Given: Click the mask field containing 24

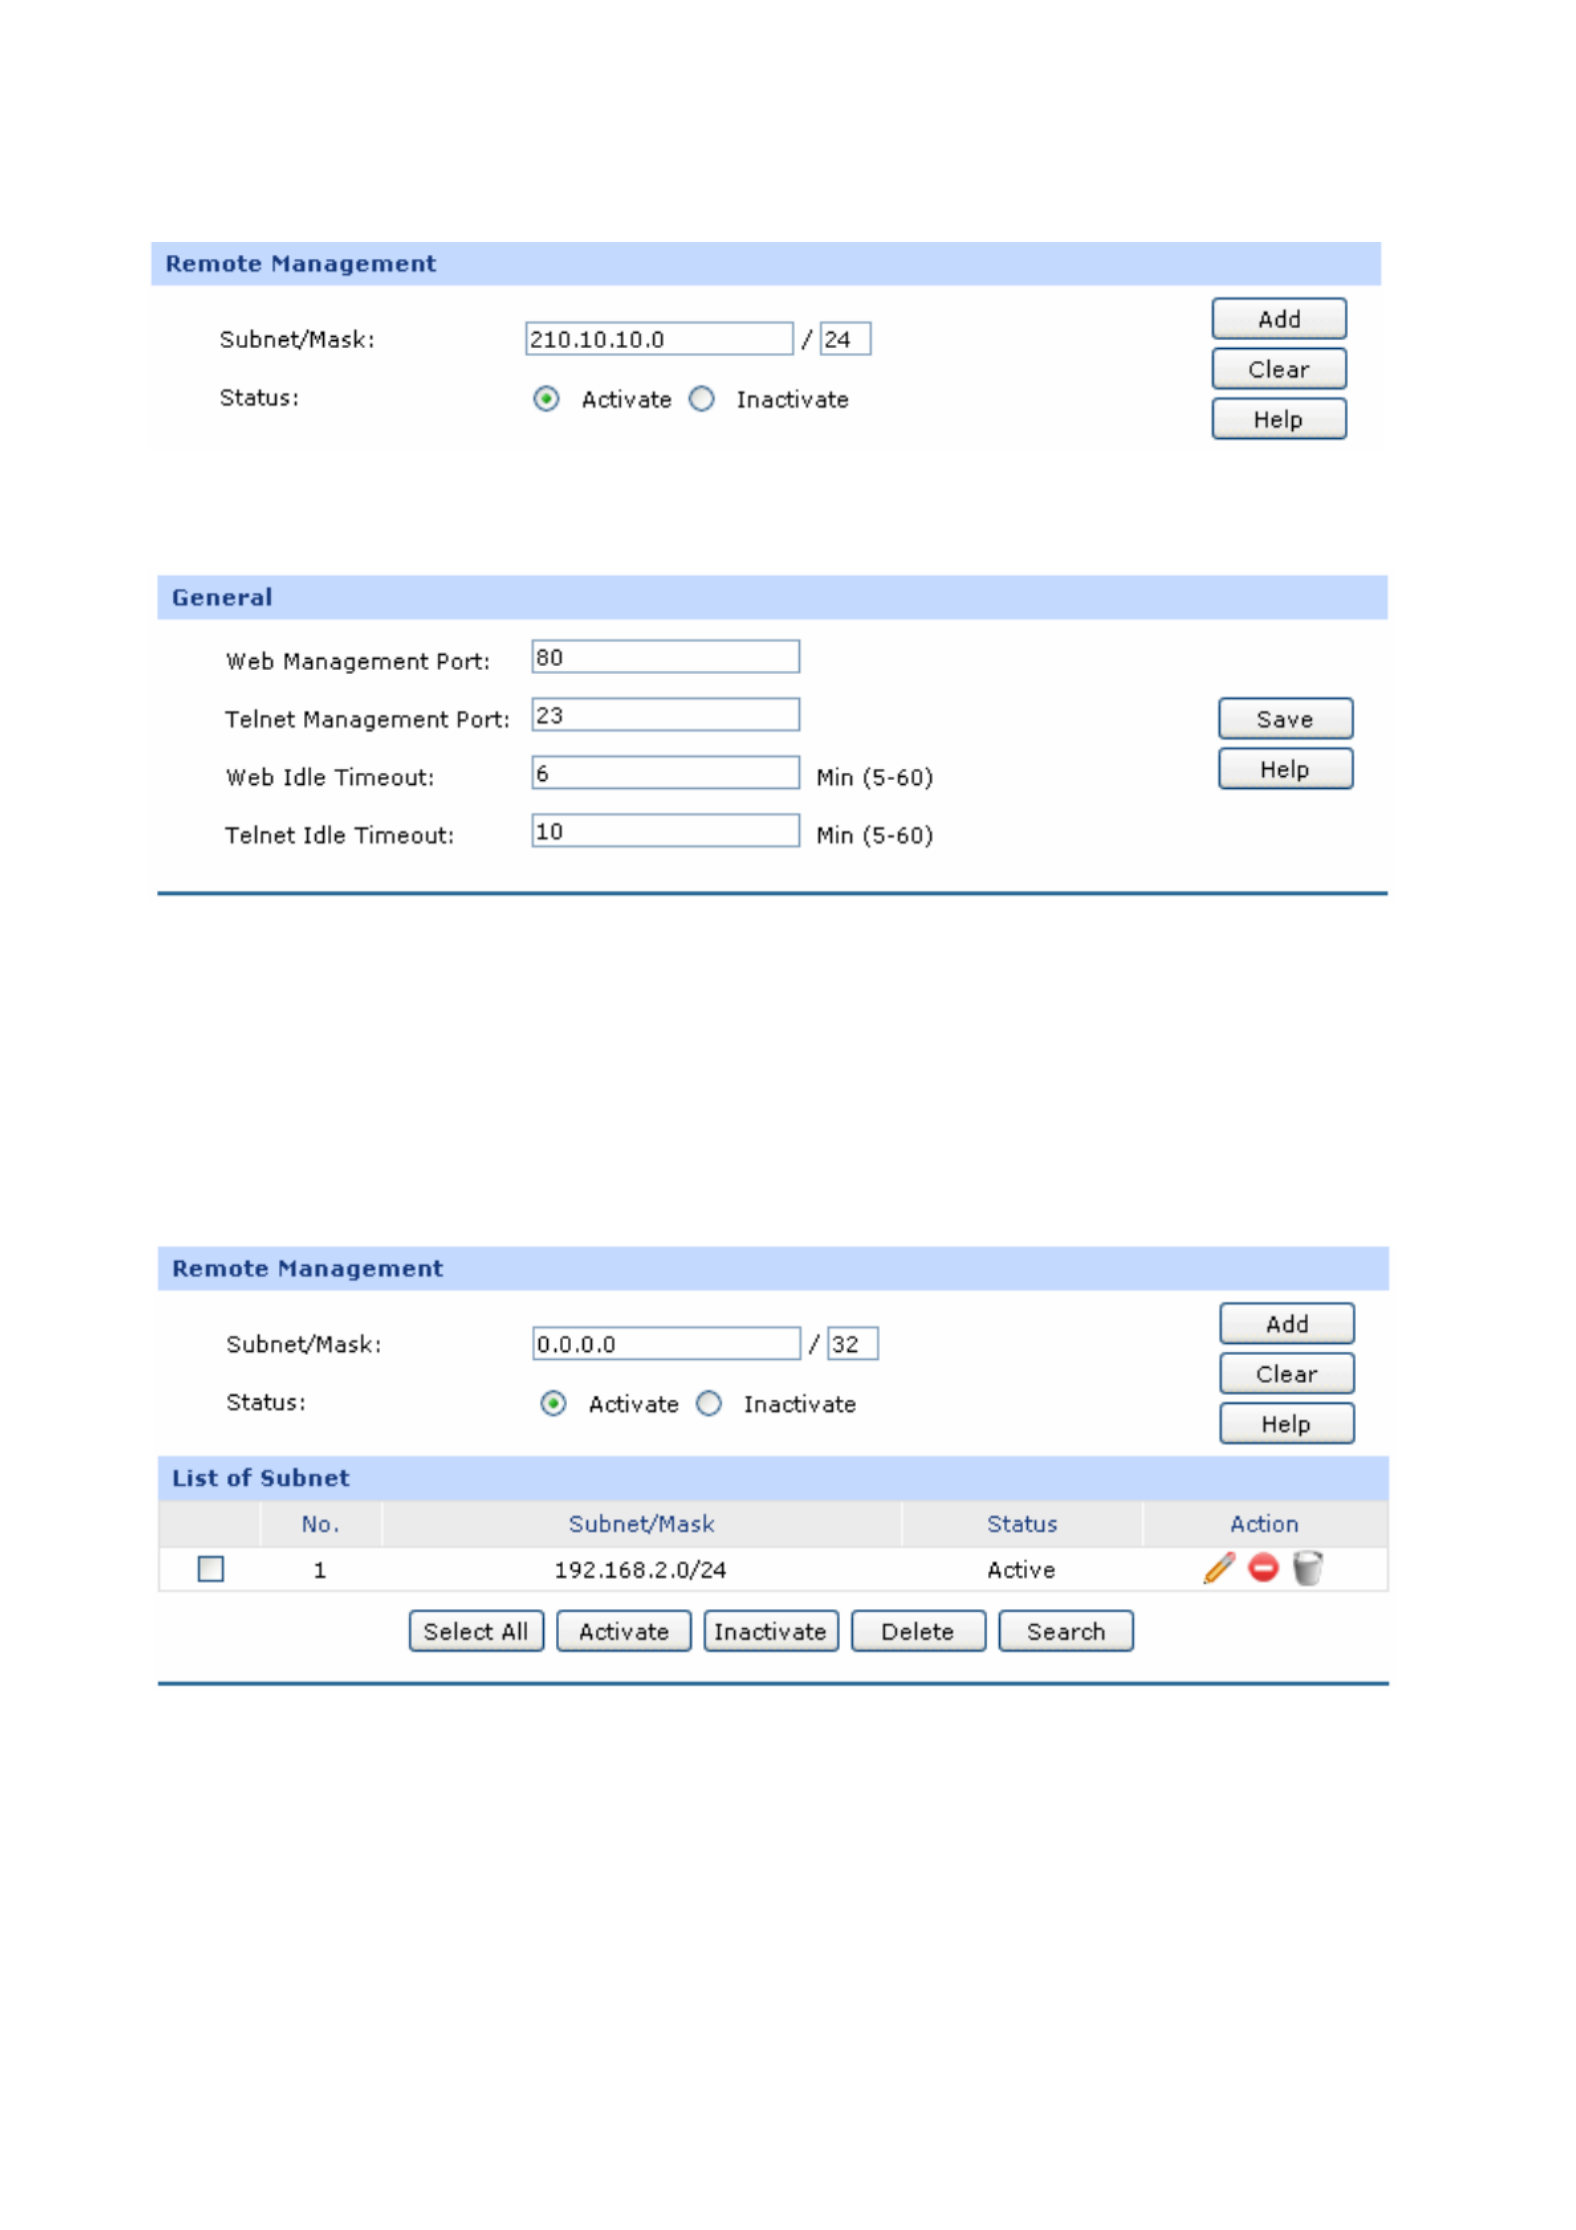Looking at the screenshot, I should click(845, 339).
